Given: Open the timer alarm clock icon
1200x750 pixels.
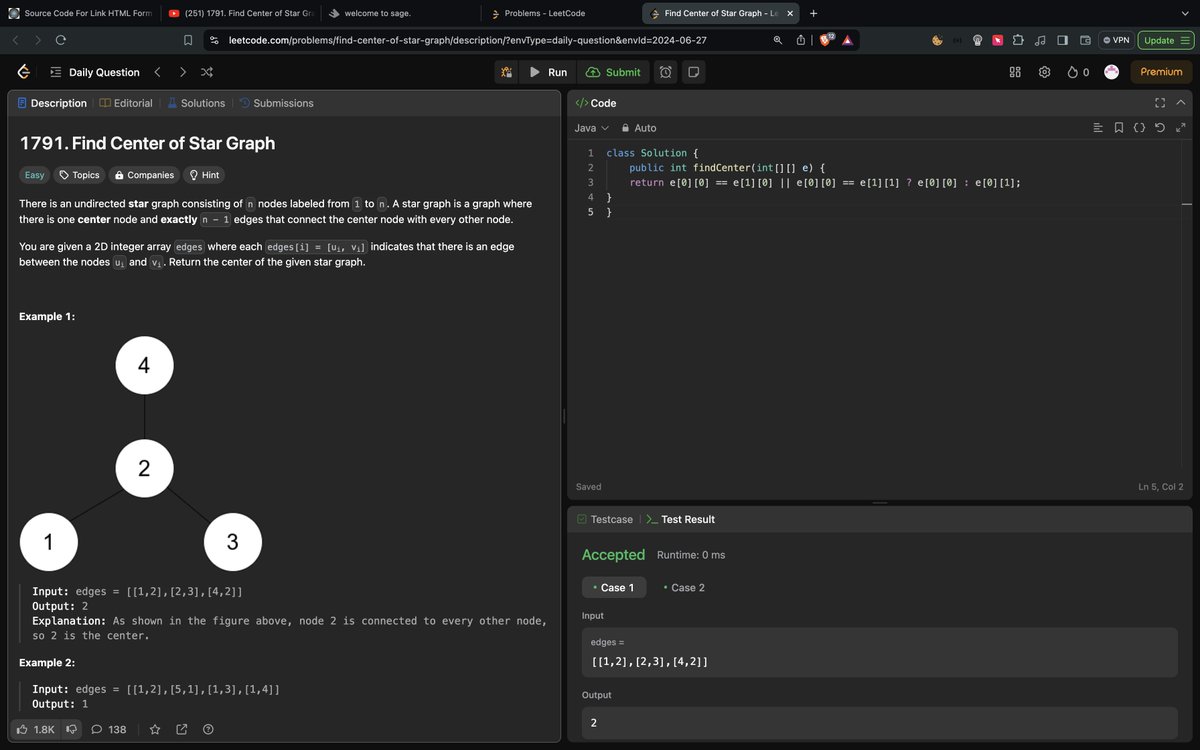Looking at the screenshot, I should 666,72.
